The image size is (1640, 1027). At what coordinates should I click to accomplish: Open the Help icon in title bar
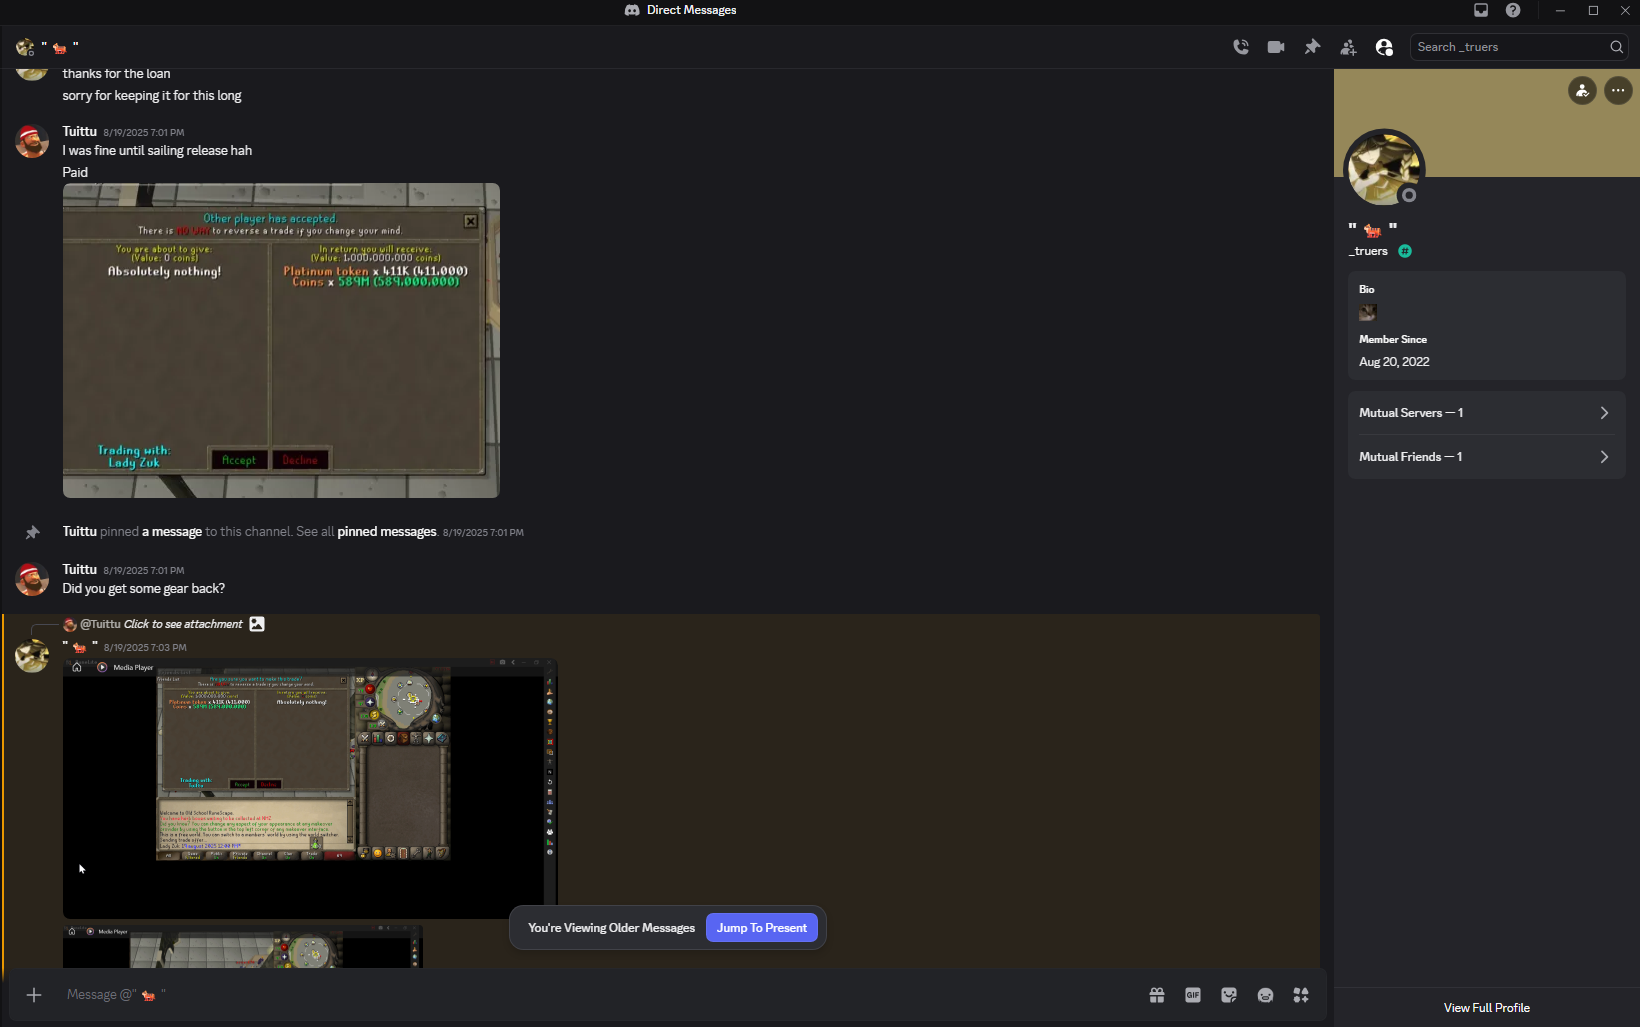1513,10
